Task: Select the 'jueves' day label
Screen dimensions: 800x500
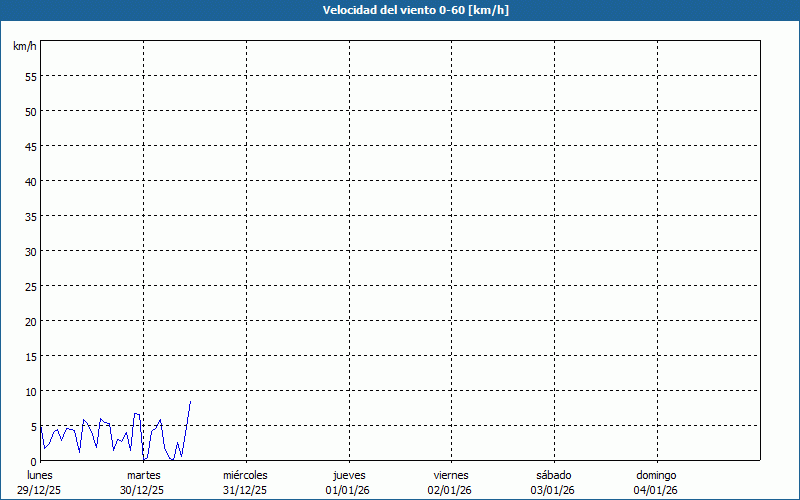Action: [x=348, y=475]
